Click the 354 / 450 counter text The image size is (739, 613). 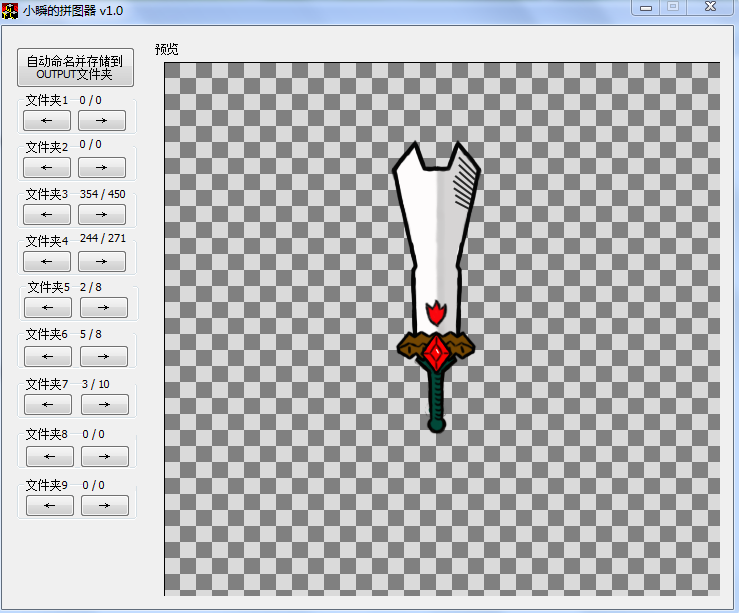pyautogui.click(x=102, y=194)
